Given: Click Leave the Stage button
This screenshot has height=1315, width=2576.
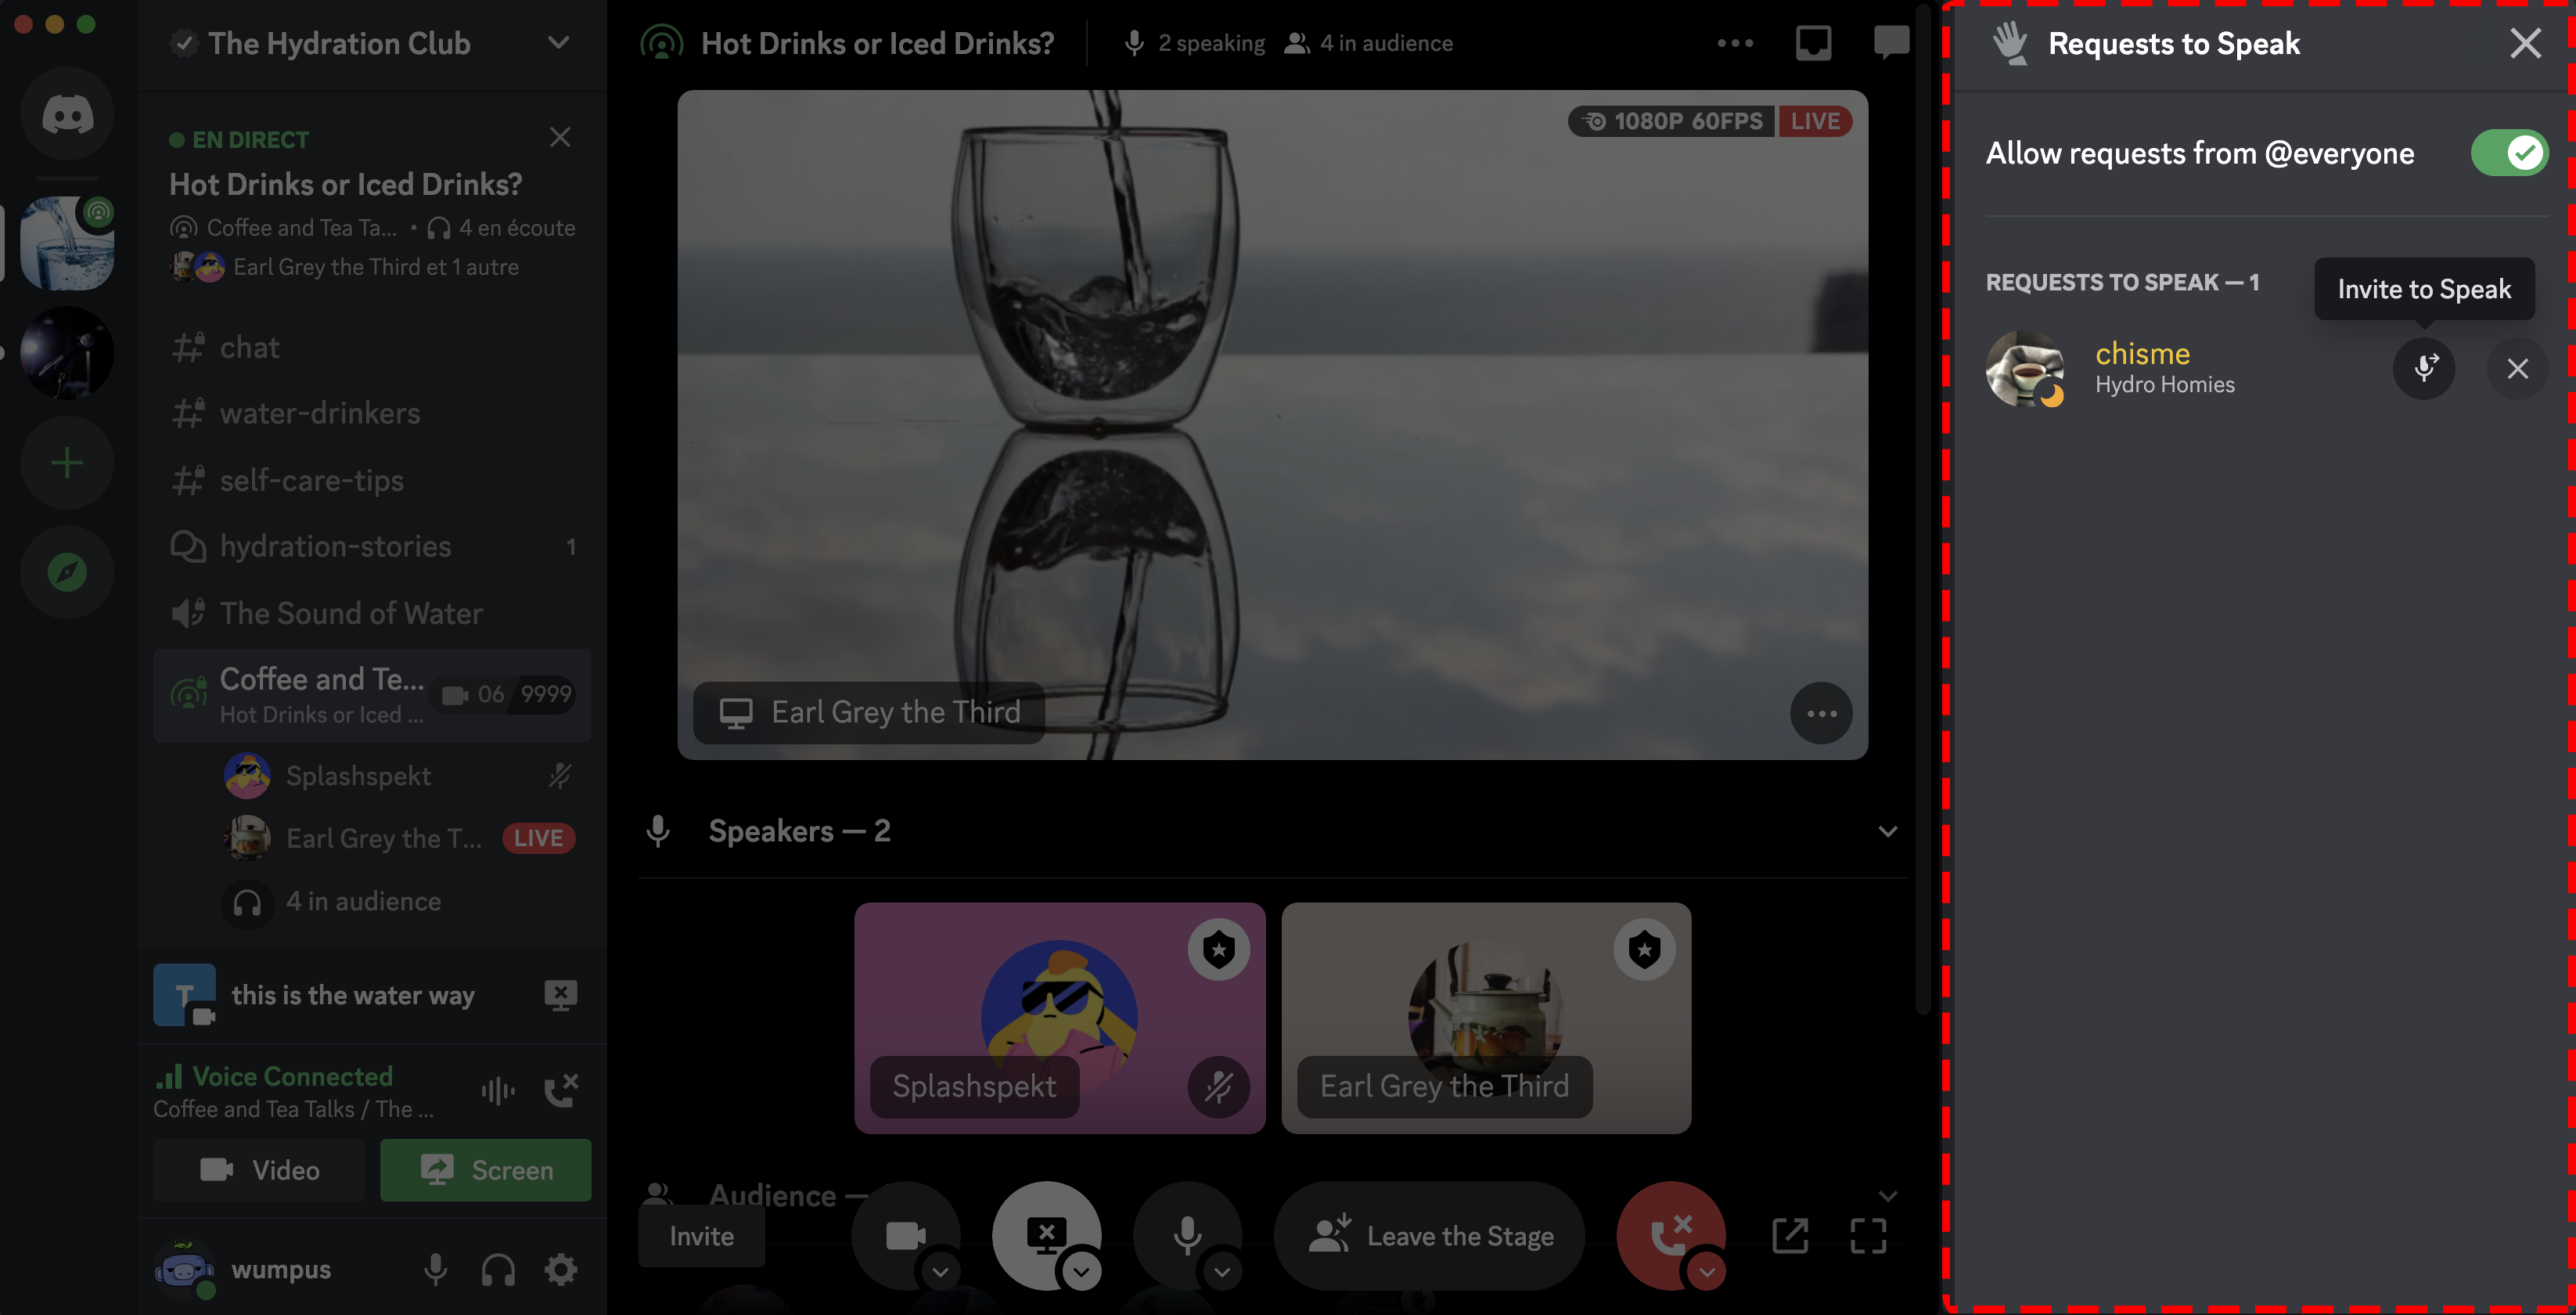Looking at the screenshot, I should [1437, 1236].
